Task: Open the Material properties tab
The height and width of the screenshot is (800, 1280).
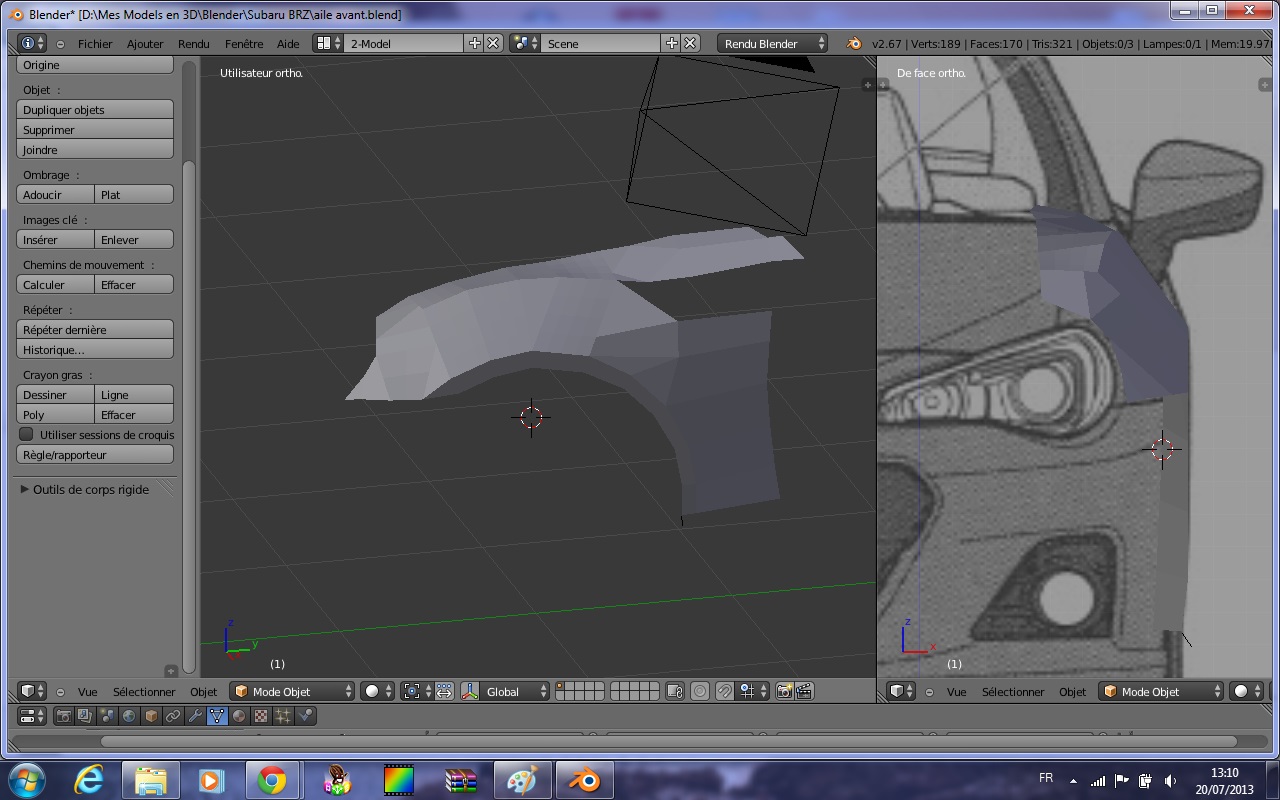Action: click(x=239, y=716)
